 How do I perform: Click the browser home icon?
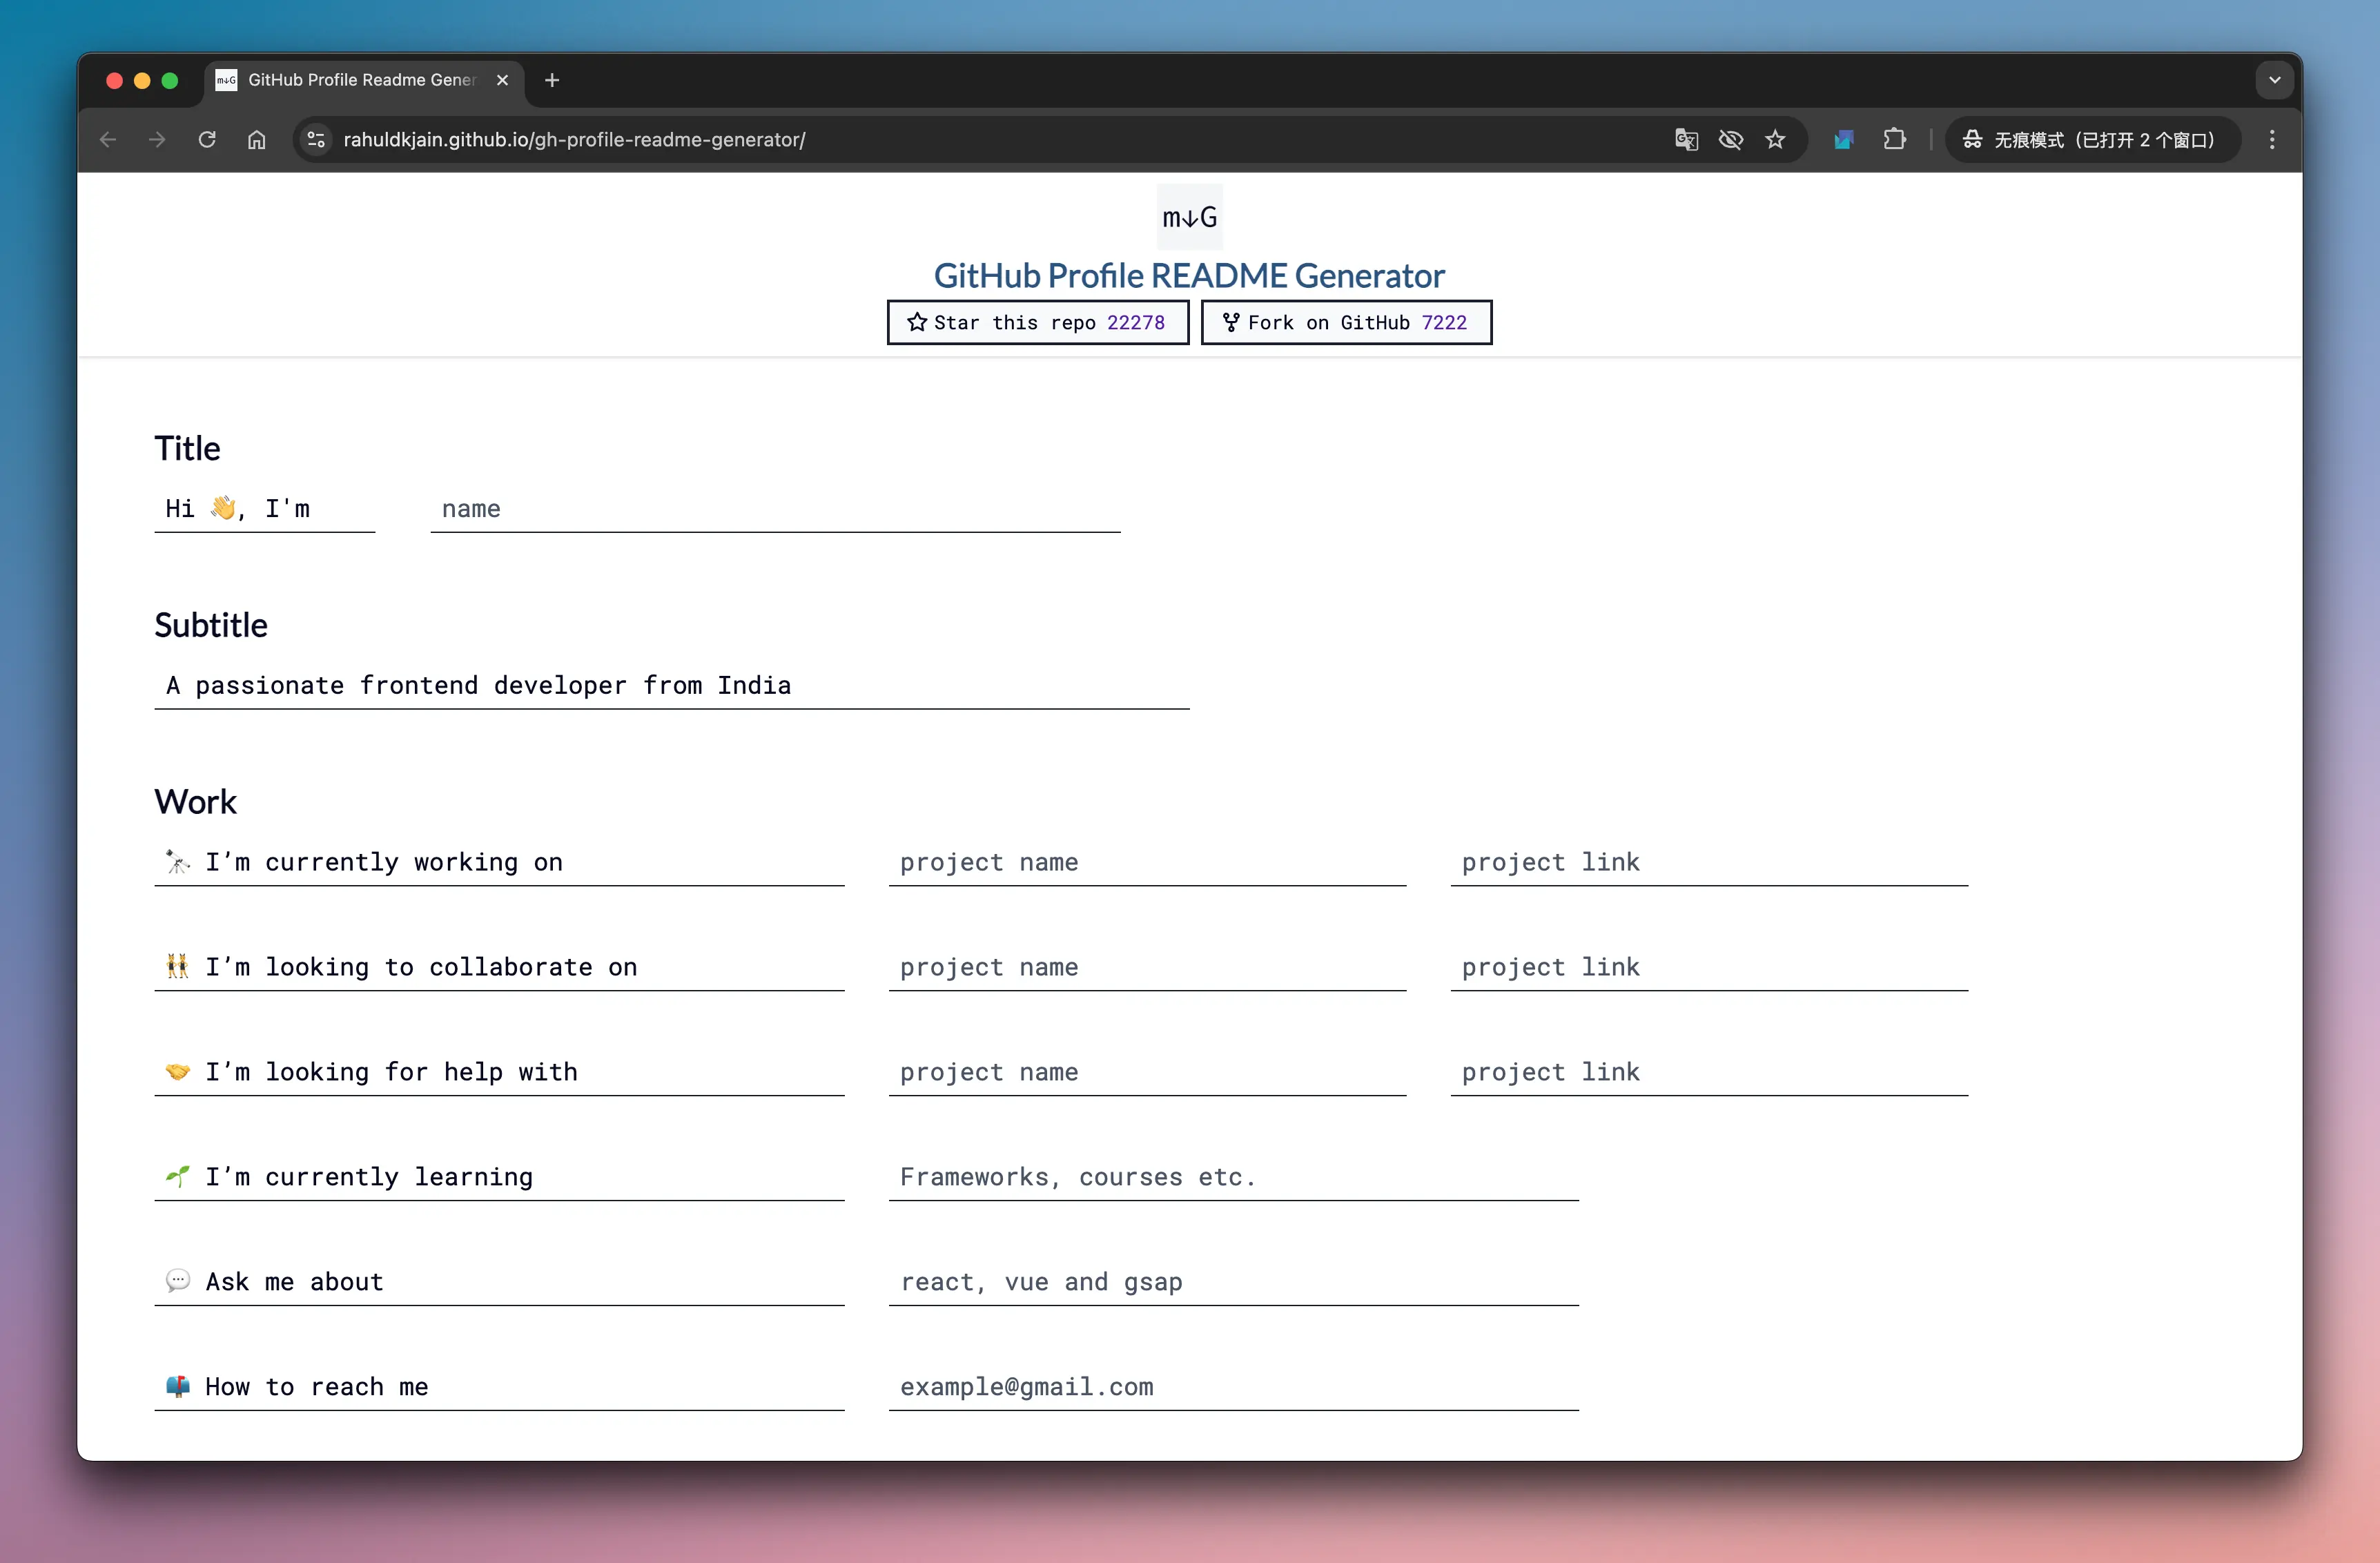[x=257, y=140]
